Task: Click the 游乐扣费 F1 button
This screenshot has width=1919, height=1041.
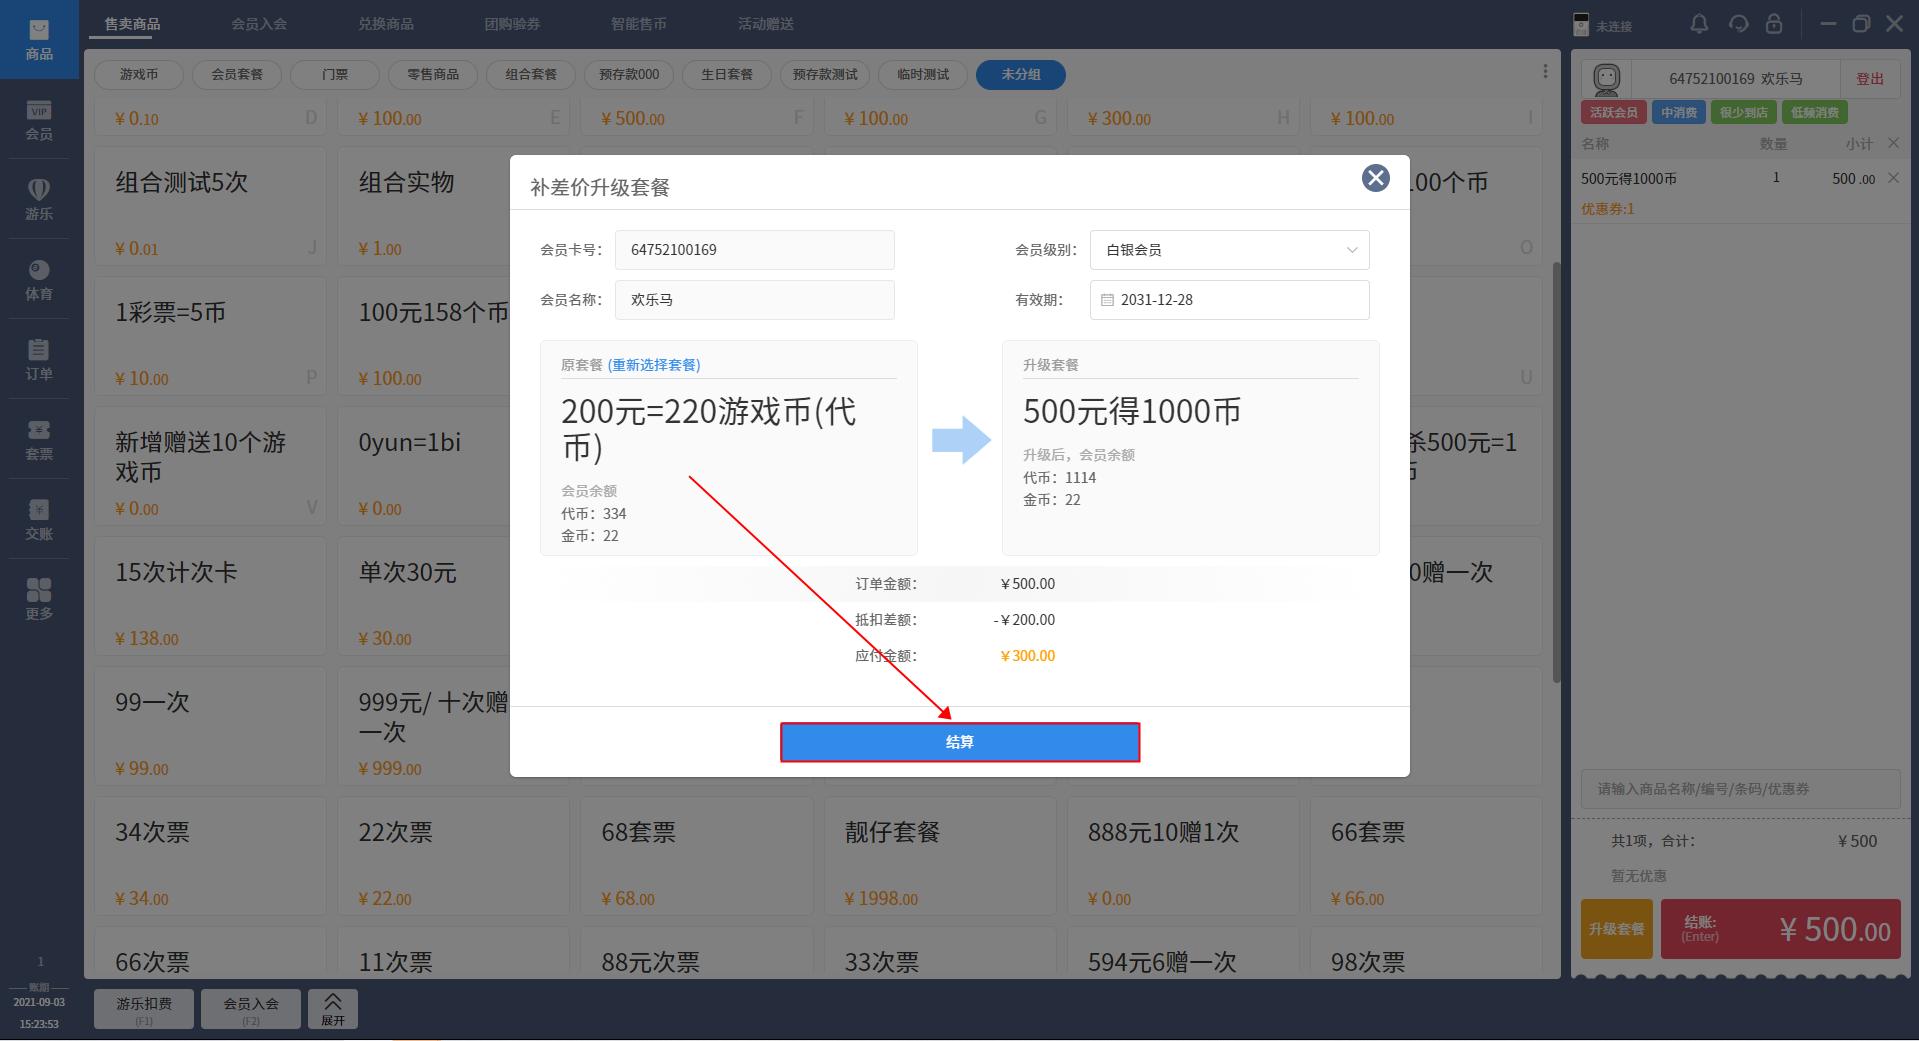Action: tap(144, 1009)
